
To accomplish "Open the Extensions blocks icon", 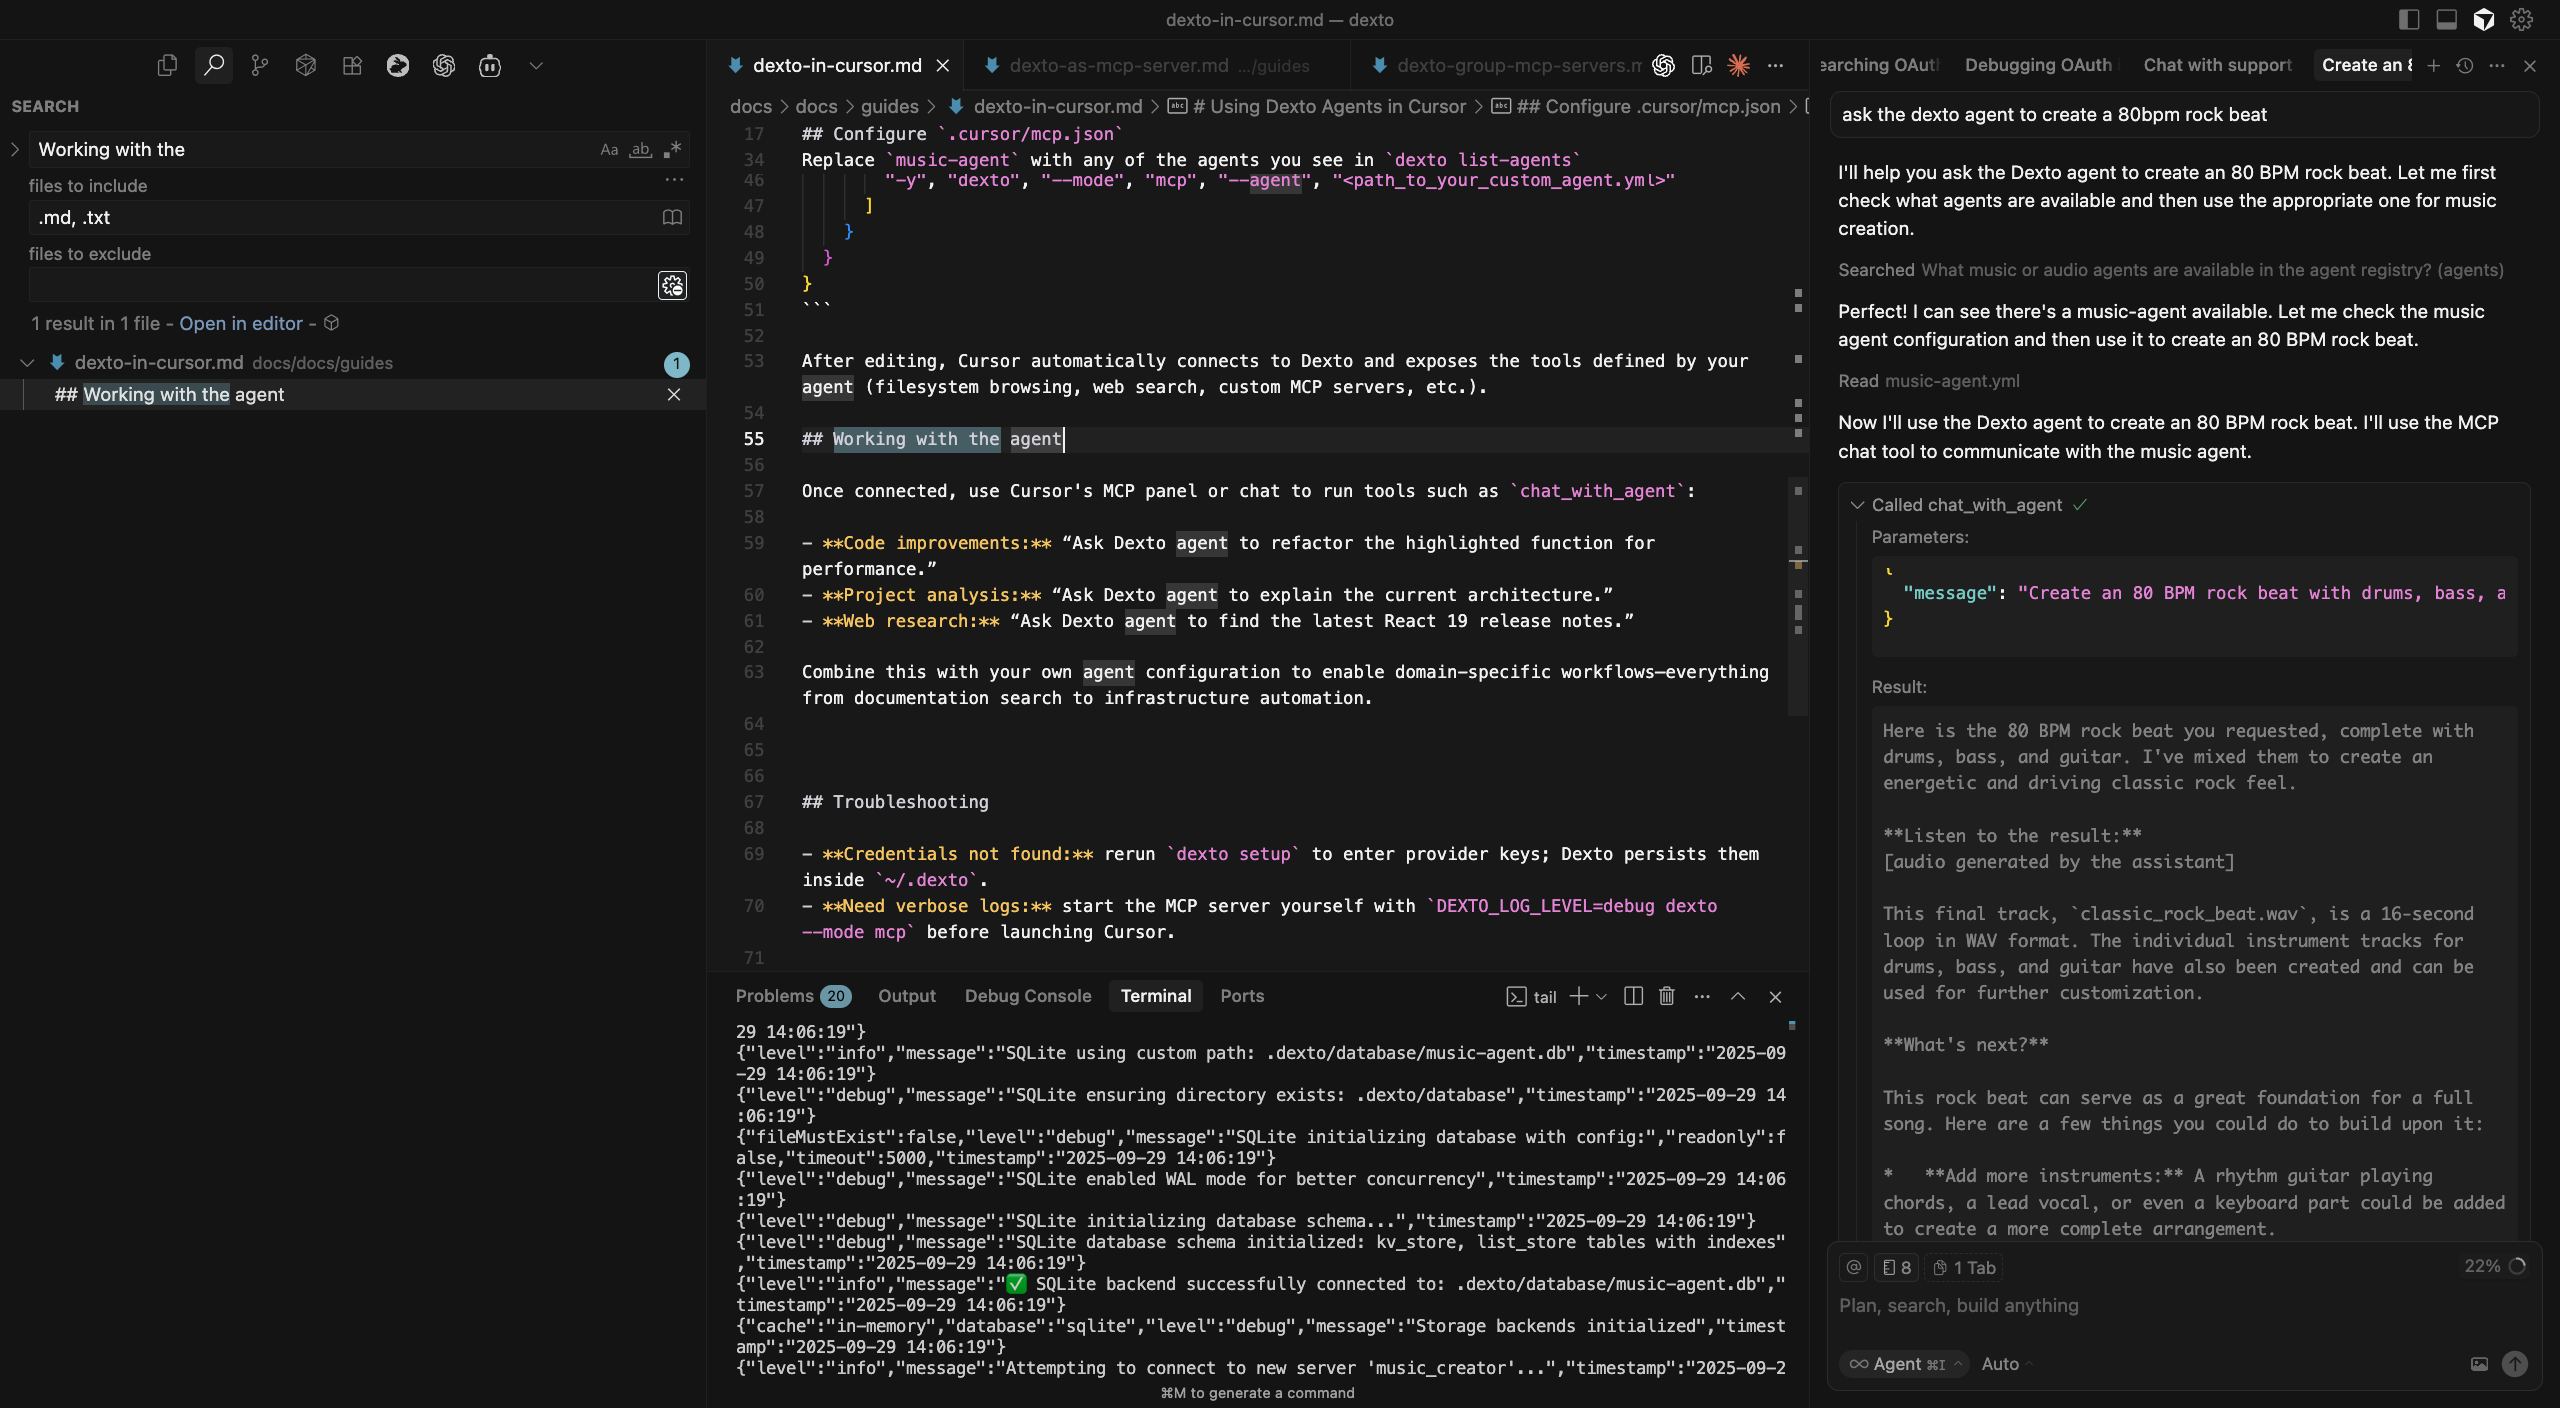I will [351, 65].
